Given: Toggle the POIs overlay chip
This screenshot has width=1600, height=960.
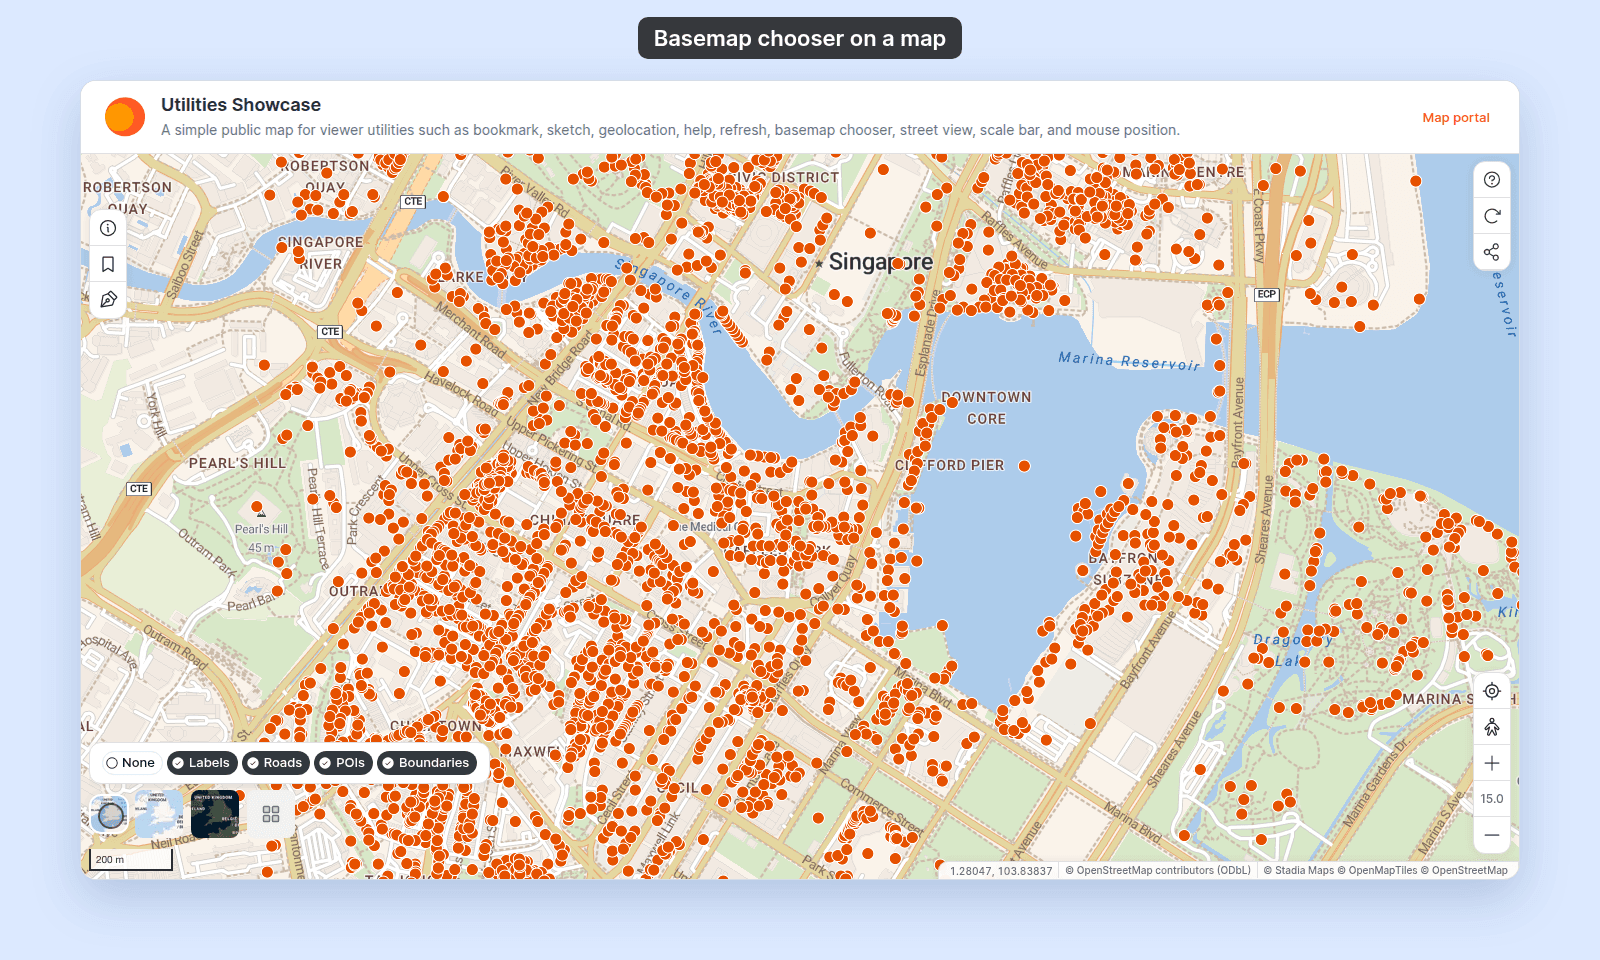Looking at the screenshot, I should [344, 763].
